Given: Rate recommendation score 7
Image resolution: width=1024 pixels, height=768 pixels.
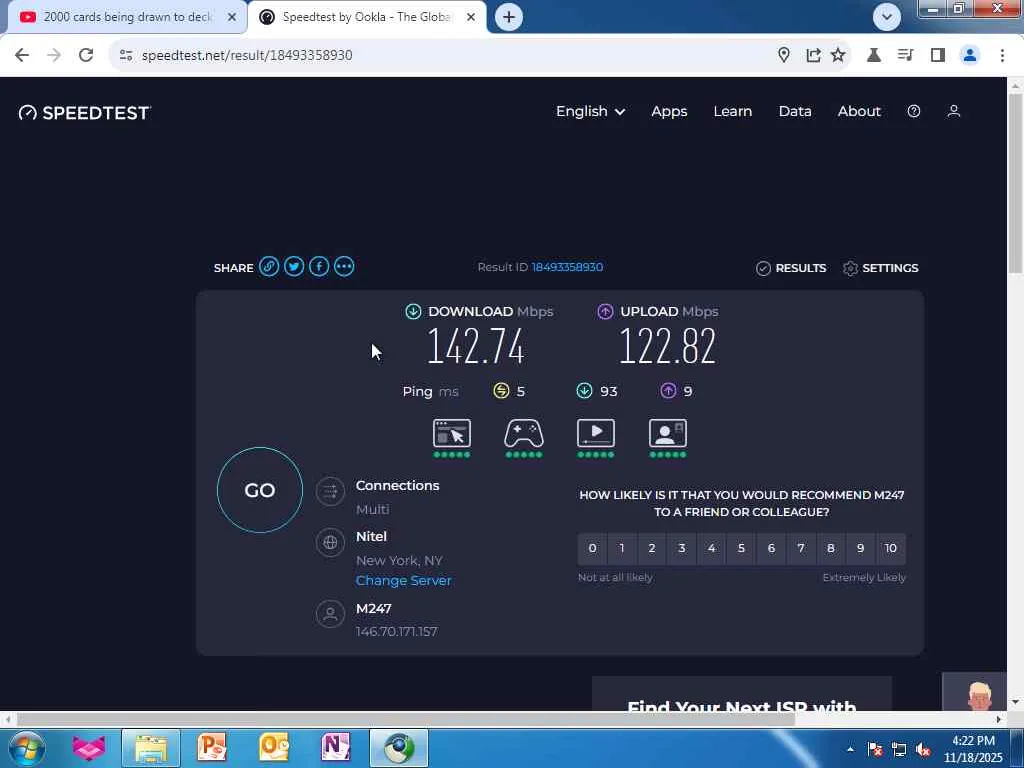Looking at the screenshot, I should pos(801,548).
